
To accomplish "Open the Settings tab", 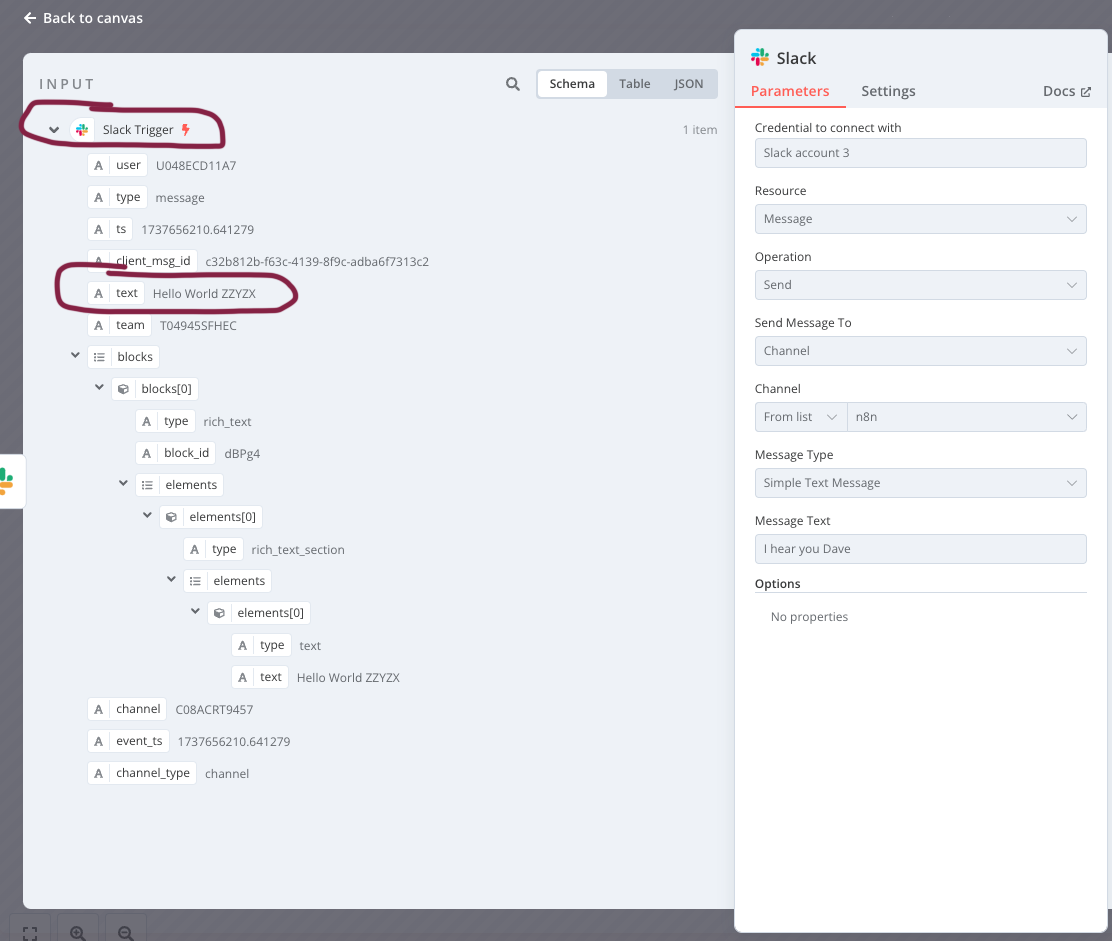I will pos(888,91).
